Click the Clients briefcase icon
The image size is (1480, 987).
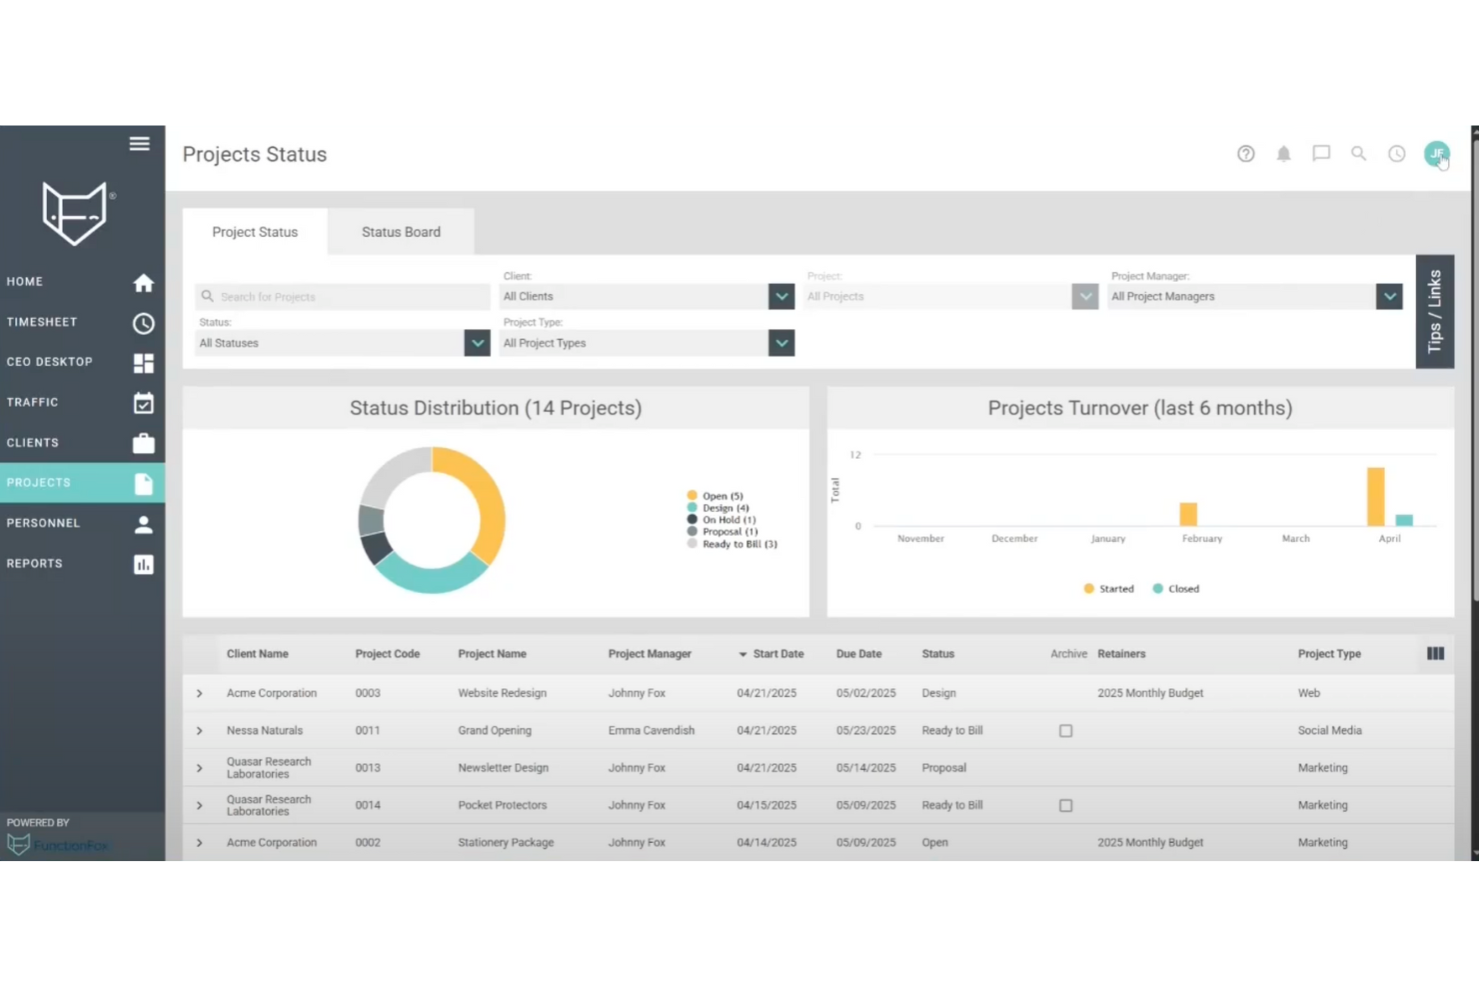[143, 442]
